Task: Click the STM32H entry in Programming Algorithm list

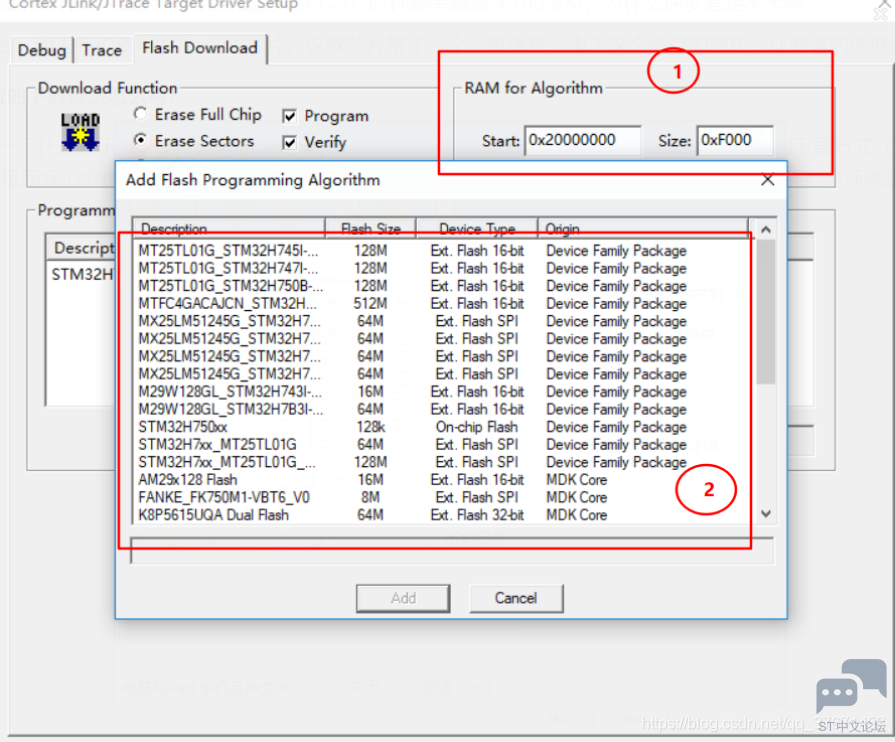Action: coord(82,275)
